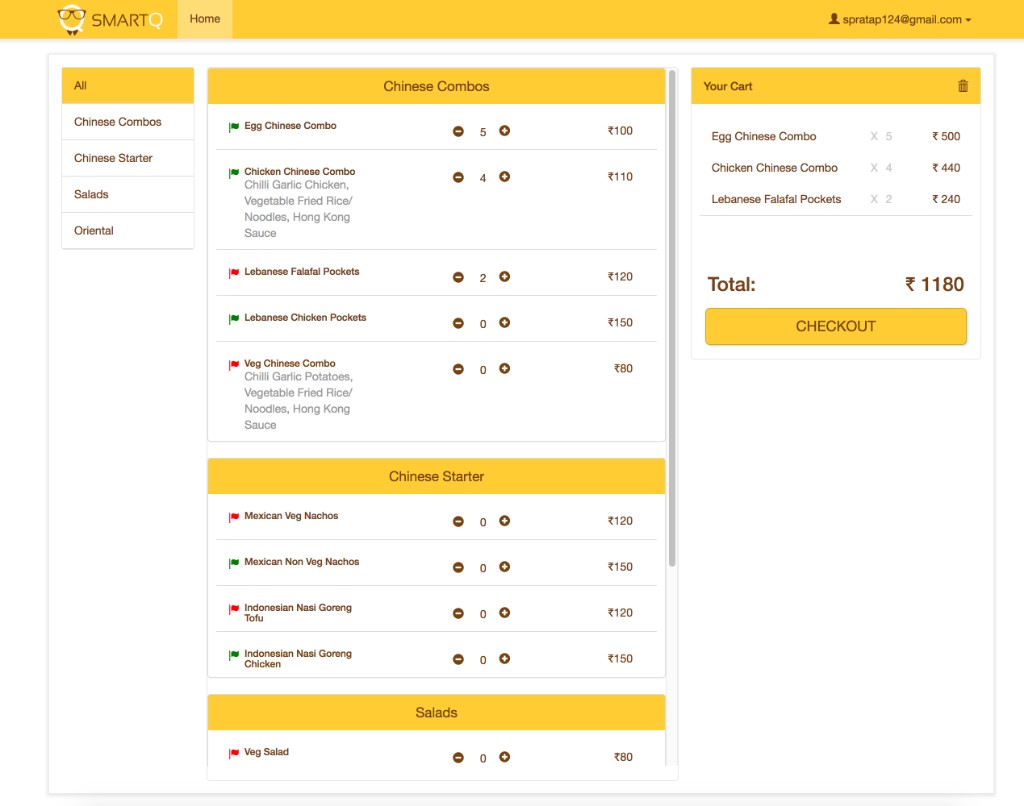
Task: Open the spratap124@gmail.com account dropdown
Action: pyautogui.click(x=900, y=20)
